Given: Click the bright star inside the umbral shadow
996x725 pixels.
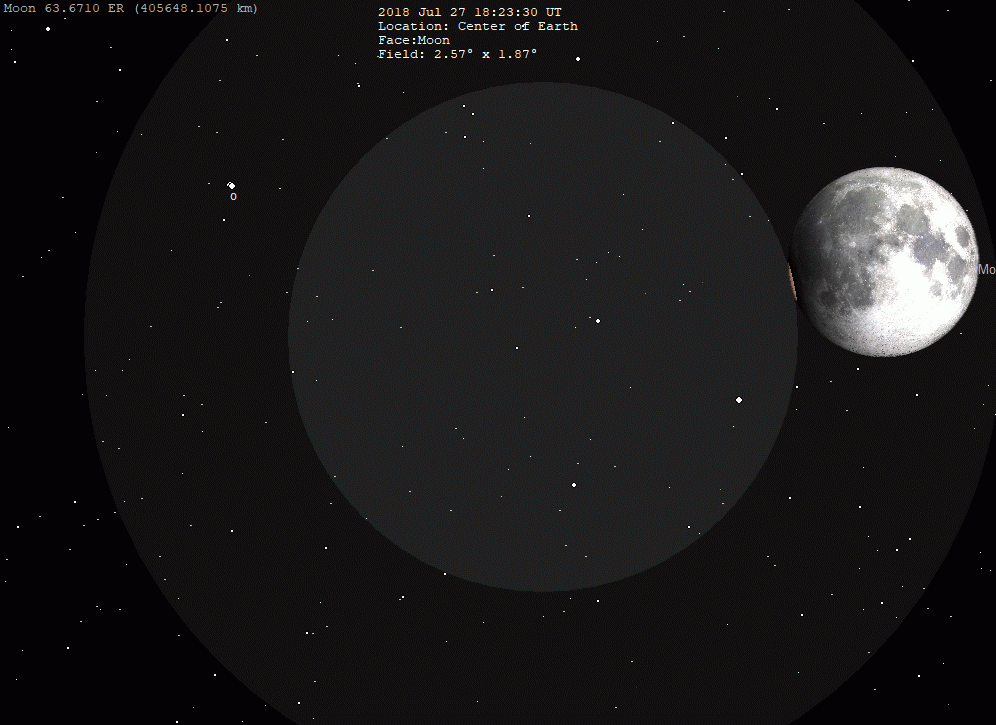Looking at the screenshot, I should [597, 320].
